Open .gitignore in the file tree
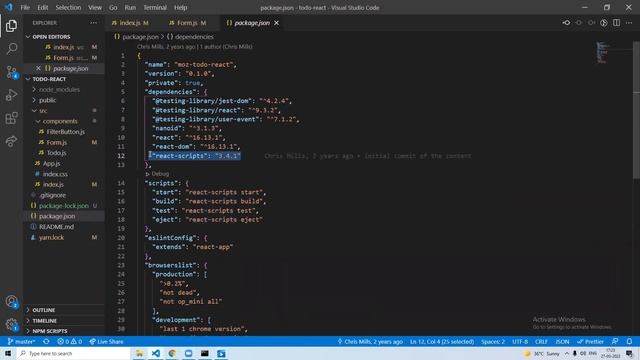This screenshot has height=360, width=640. (53, 195)
